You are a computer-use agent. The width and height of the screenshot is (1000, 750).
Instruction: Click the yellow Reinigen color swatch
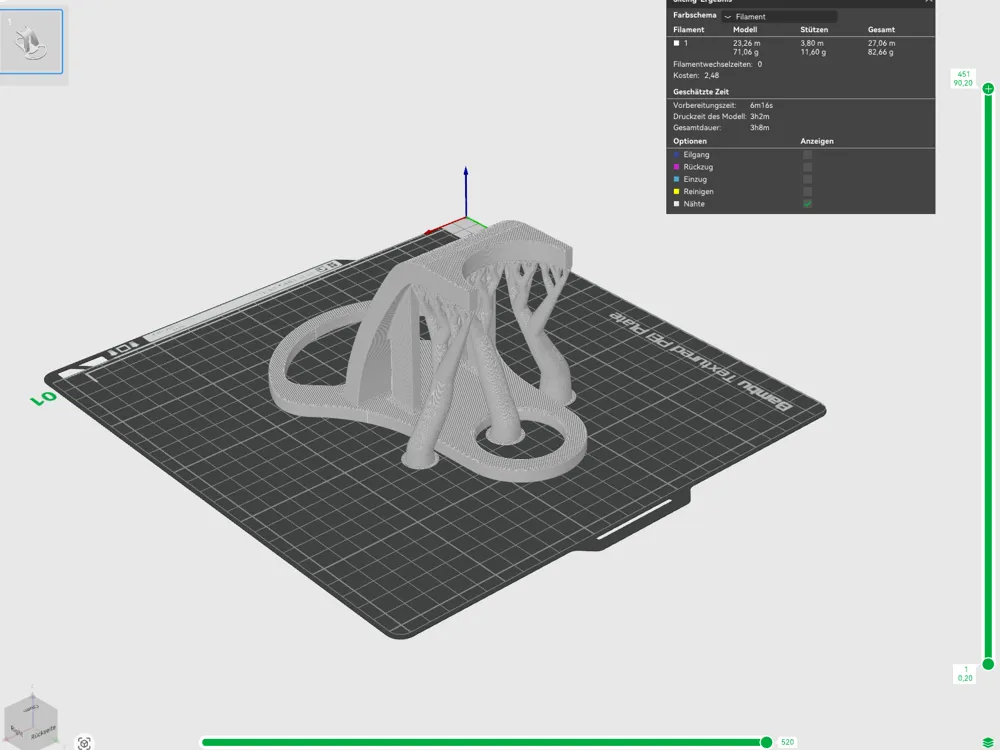[x=677, y=191]
